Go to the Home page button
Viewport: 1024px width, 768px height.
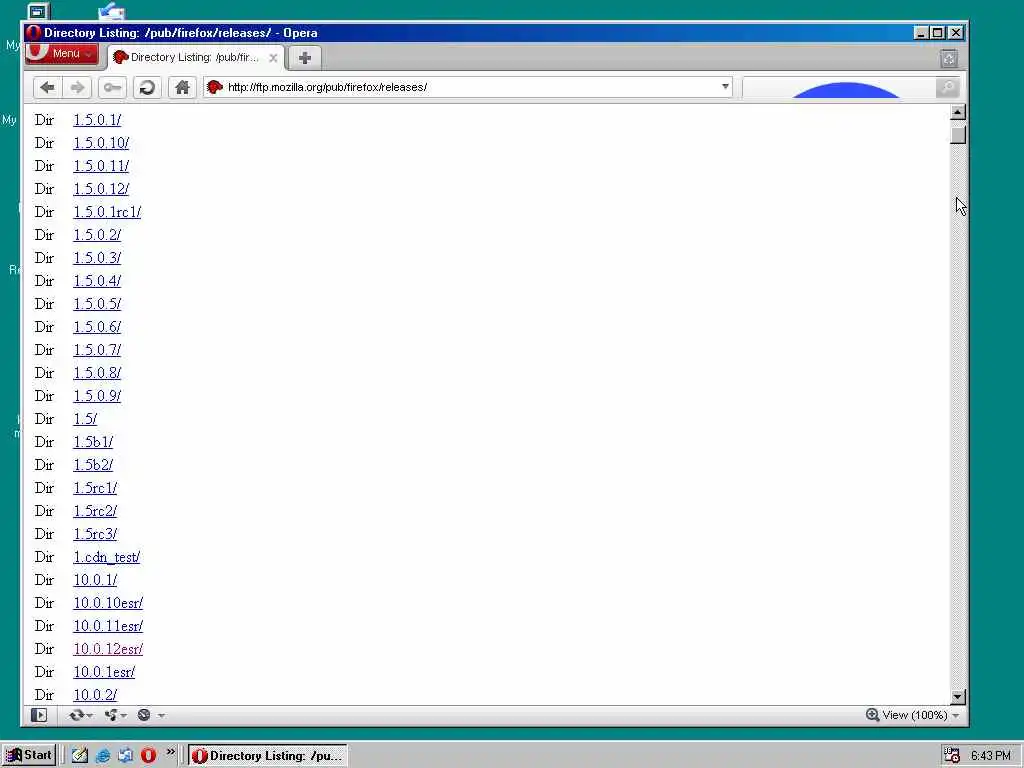click(182, 87)
